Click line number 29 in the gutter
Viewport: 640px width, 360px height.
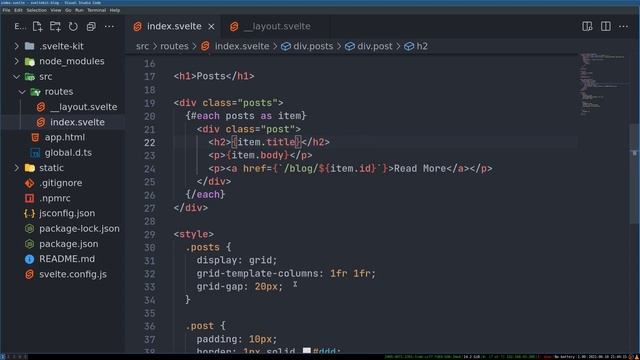coord(150,235)
